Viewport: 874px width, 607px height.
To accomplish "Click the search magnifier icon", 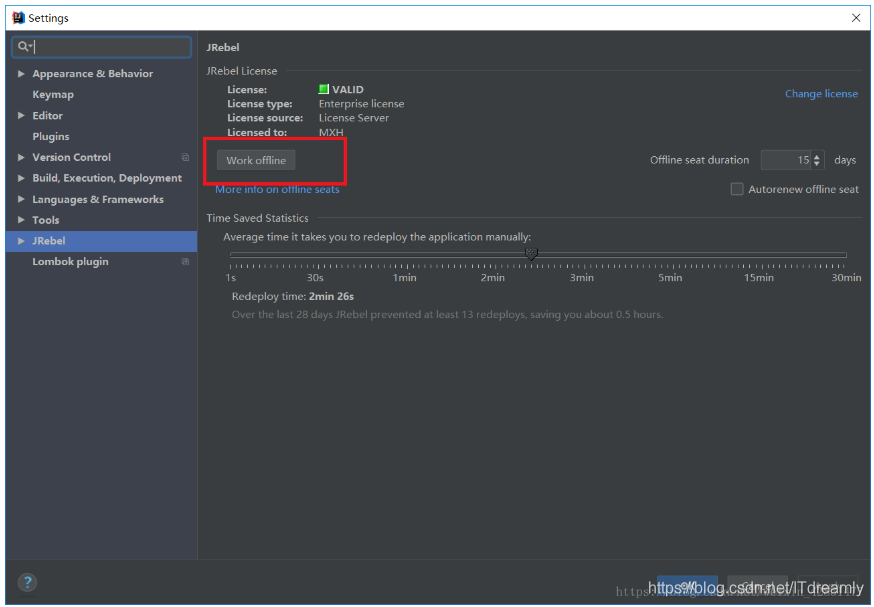I will [x=23, y=46].
